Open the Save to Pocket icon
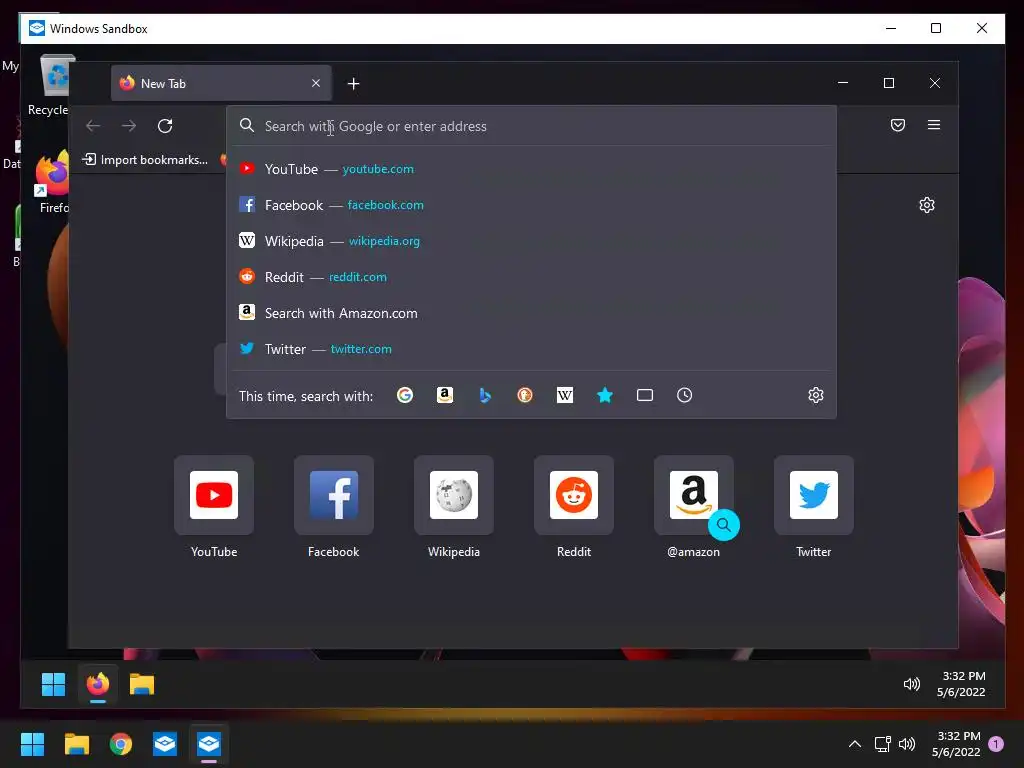This screenshot has width=1024, height=768. pos(898,125)
